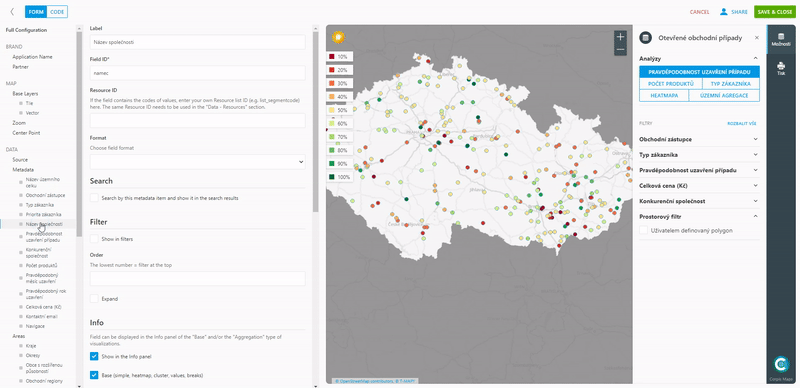
Task: Open Center Point settings
Action: 26,133
